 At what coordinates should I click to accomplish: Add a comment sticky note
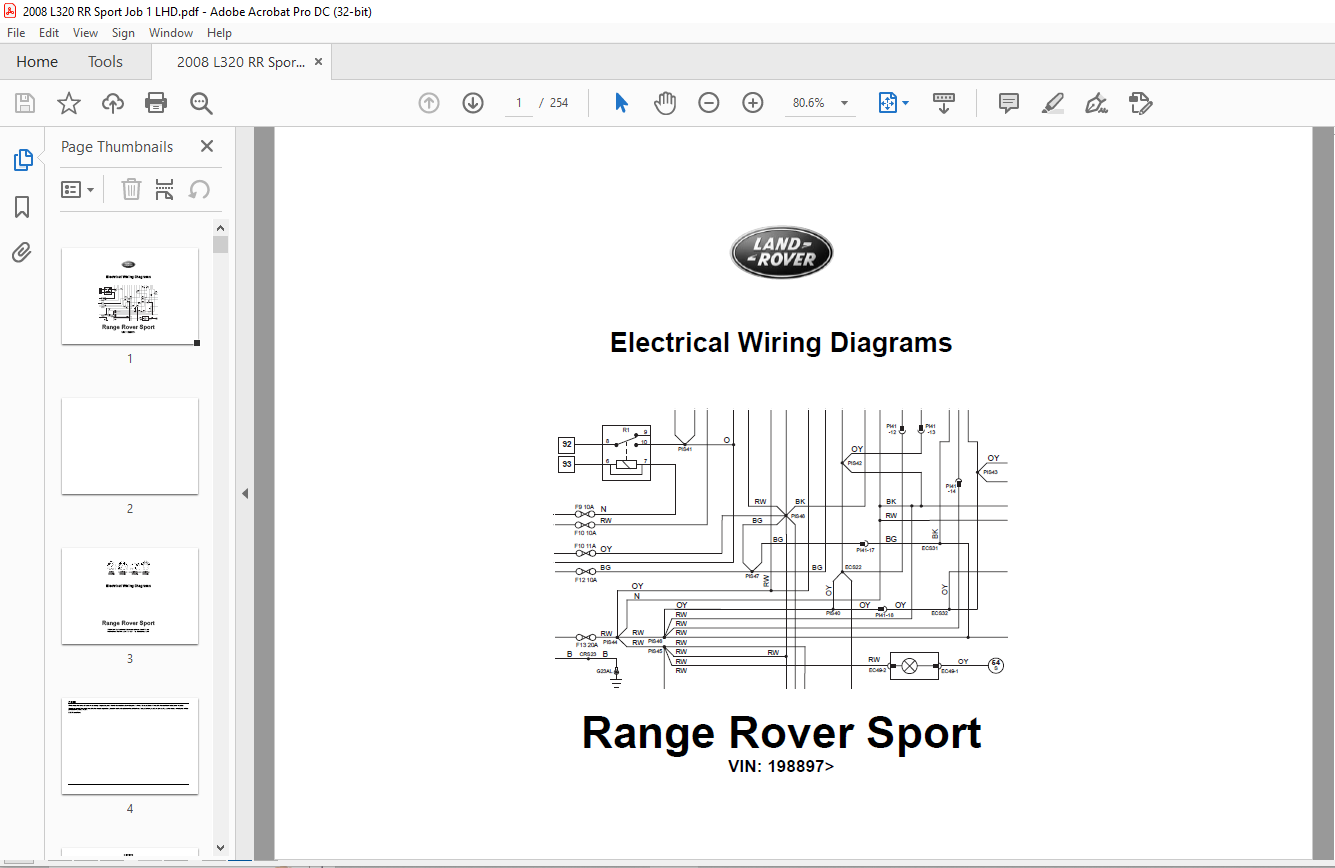click(1009, 103)
